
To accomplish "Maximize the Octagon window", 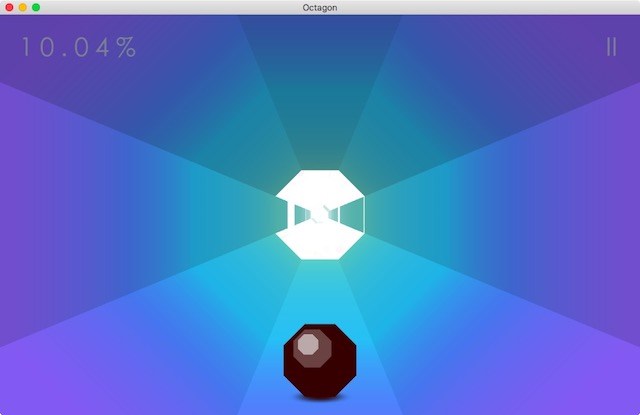I will coord(36,7).
